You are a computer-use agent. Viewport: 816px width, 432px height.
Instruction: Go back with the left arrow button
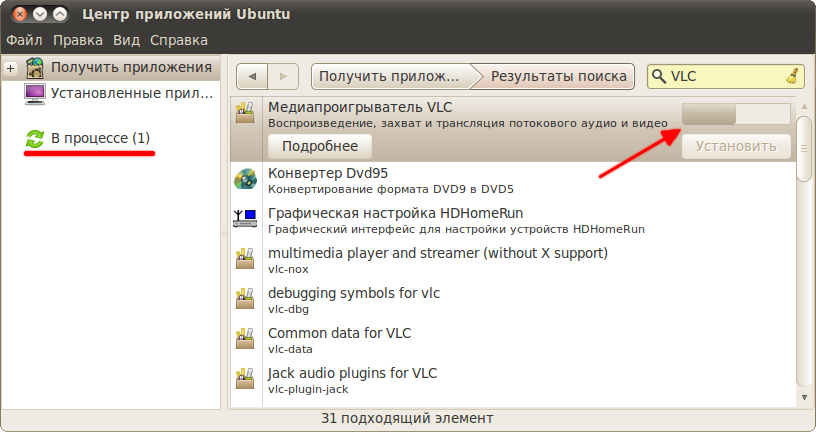click(252, 77)
